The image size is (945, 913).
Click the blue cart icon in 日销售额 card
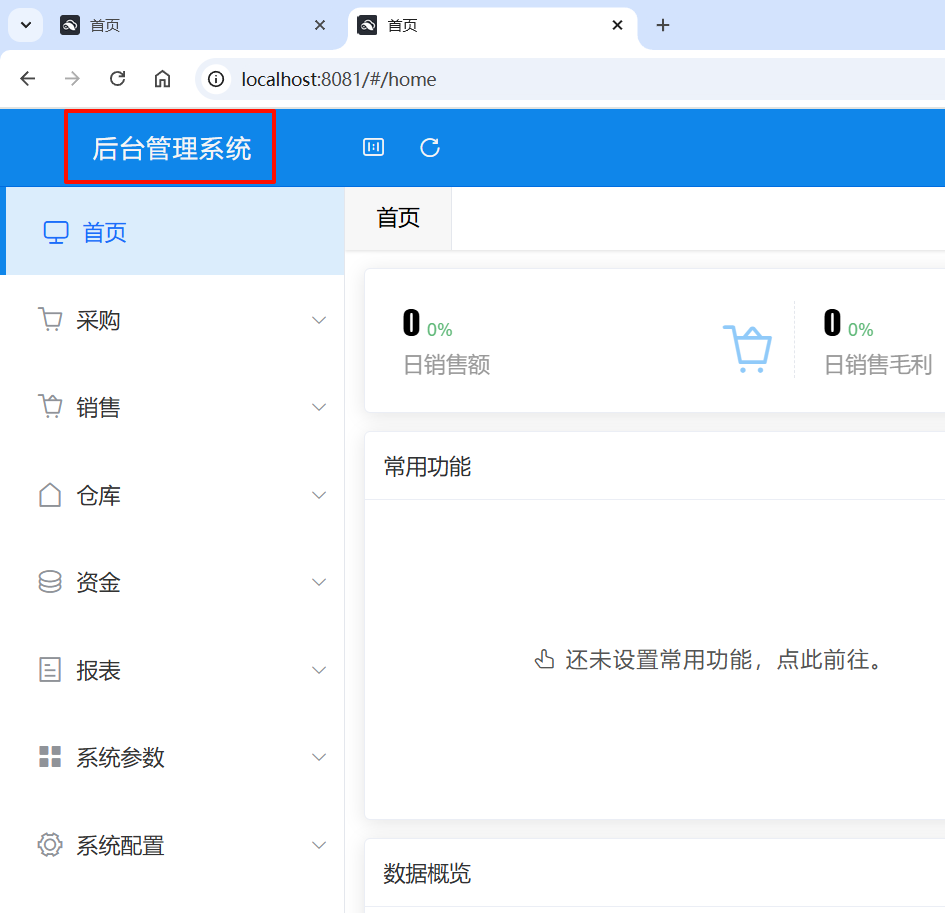coord(747,349)
